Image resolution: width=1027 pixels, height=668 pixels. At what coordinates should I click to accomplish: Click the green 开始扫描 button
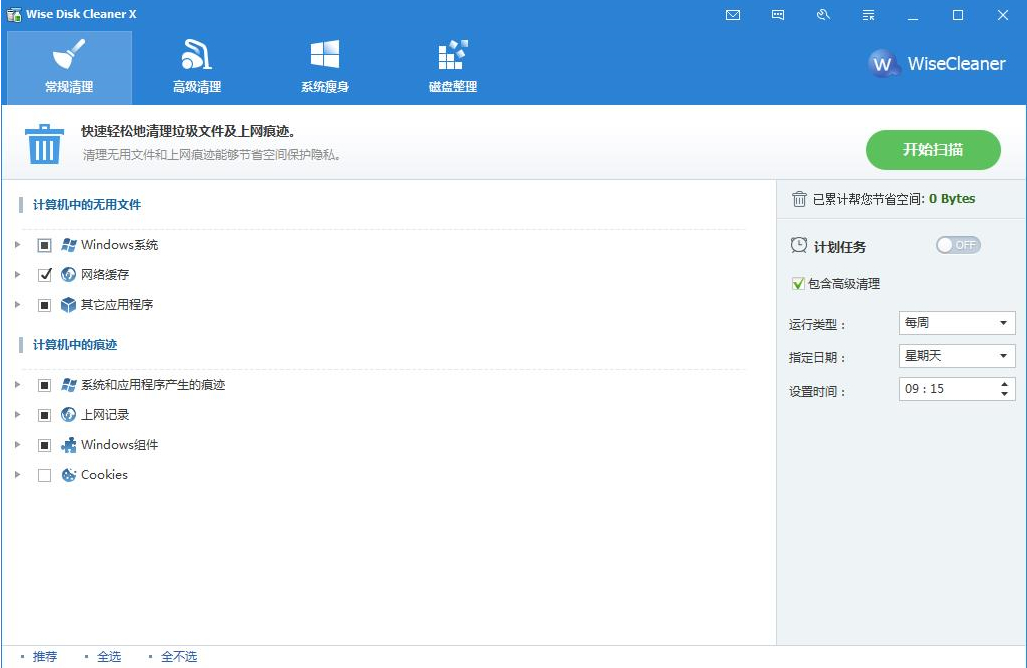[x=932, y=150]
